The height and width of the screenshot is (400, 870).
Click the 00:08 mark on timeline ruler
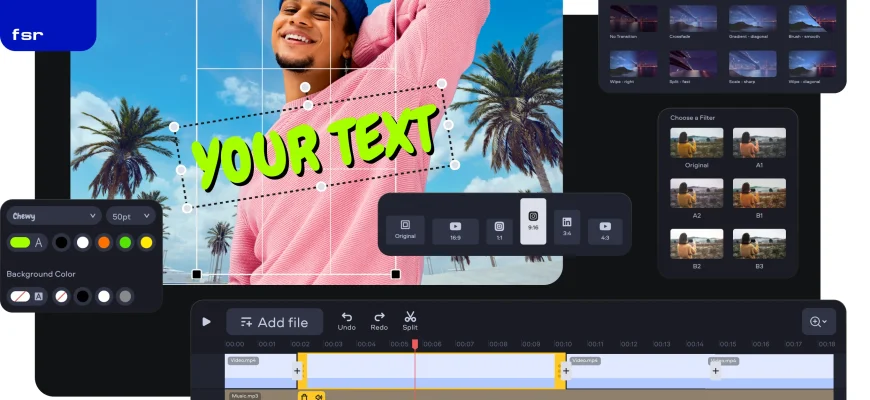(498, 344)
